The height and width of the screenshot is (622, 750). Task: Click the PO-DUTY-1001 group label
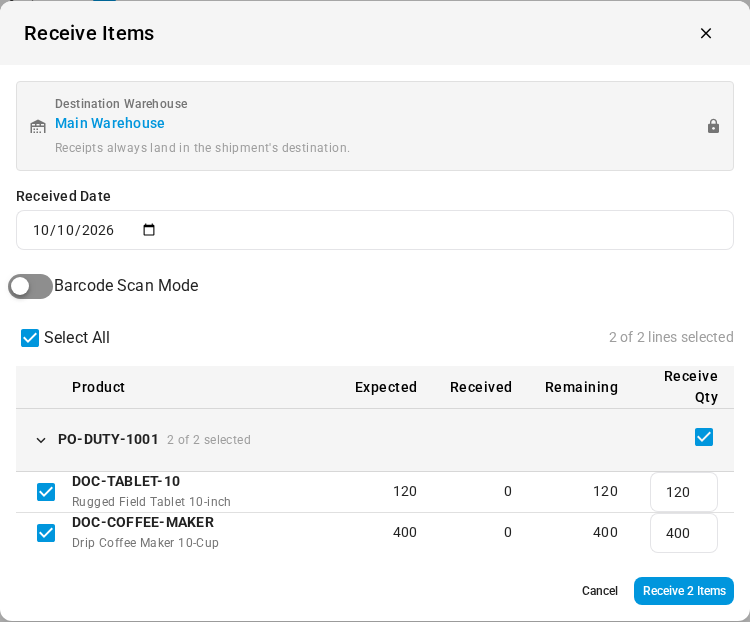point(108,439)
